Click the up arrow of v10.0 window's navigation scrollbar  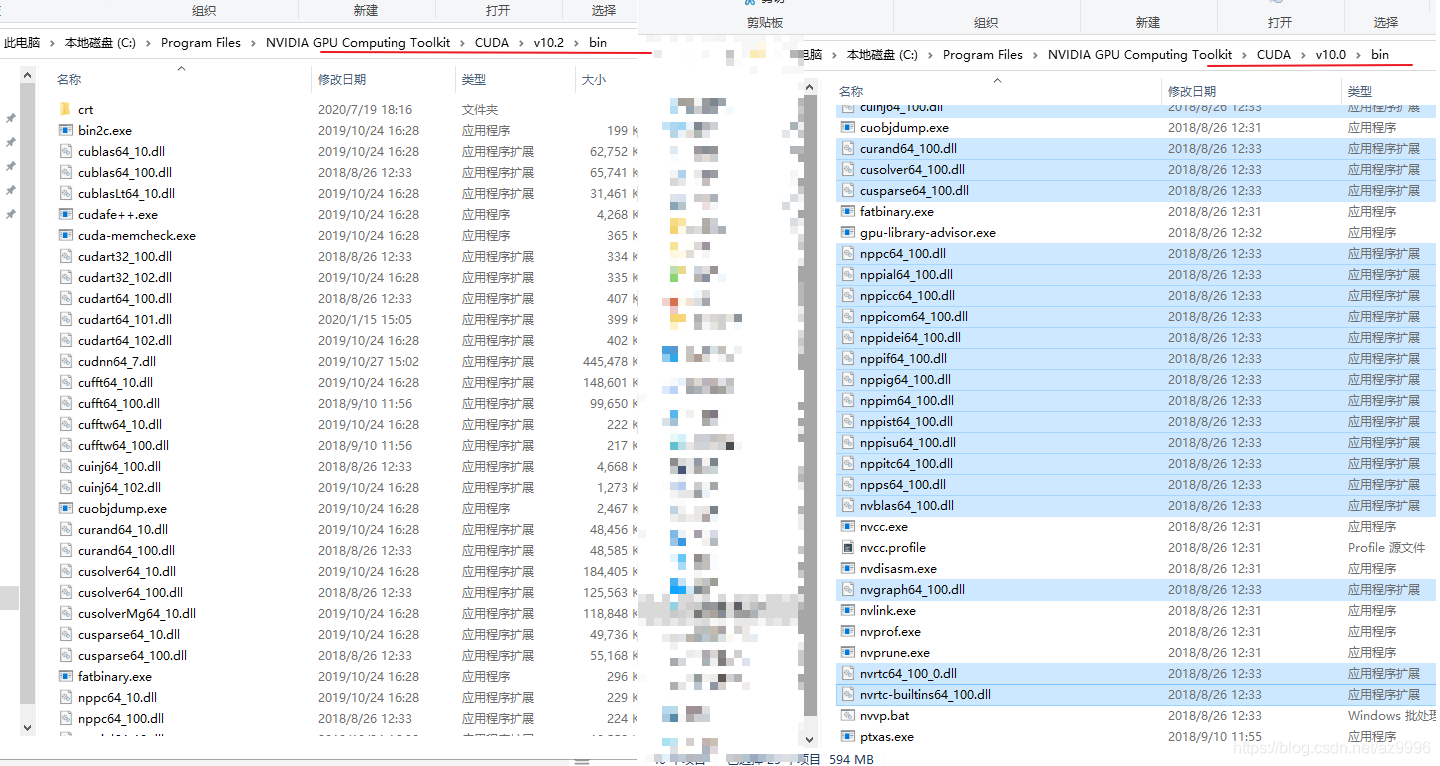point(810,89)
